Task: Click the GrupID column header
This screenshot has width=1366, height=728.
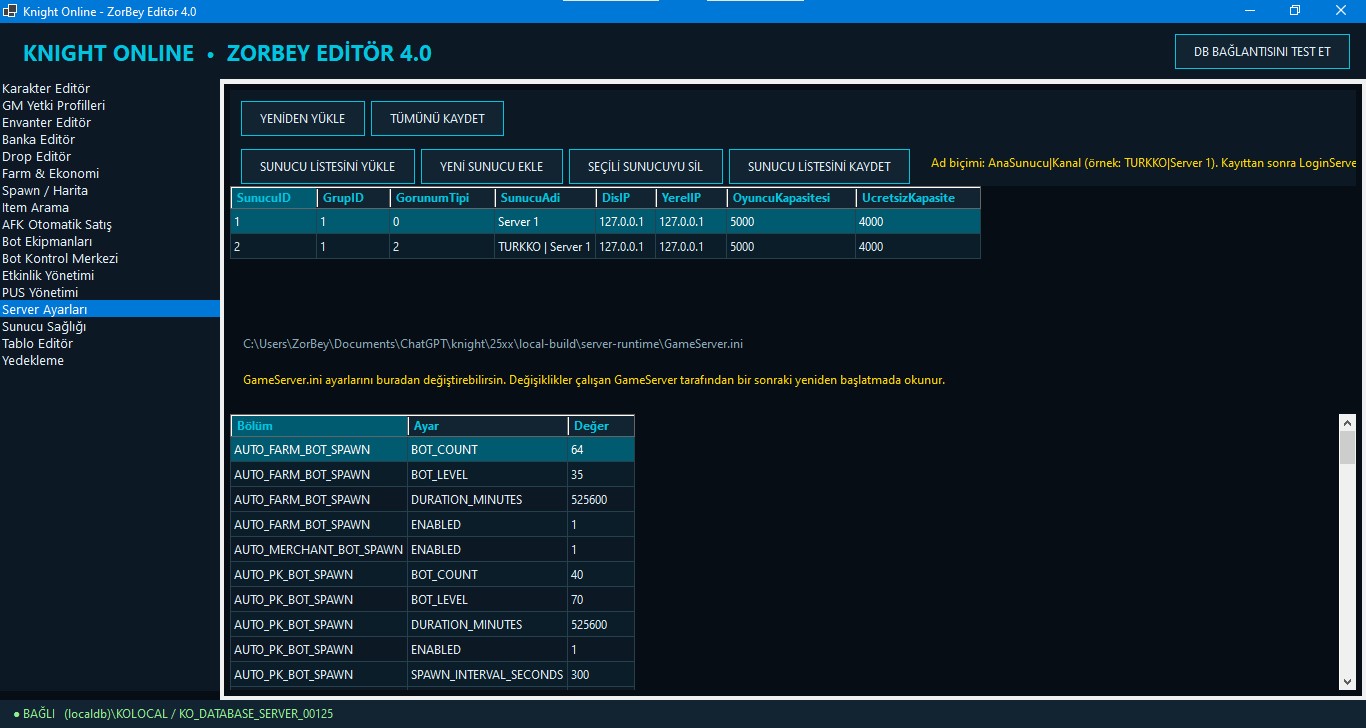Action: coord(353,198)
